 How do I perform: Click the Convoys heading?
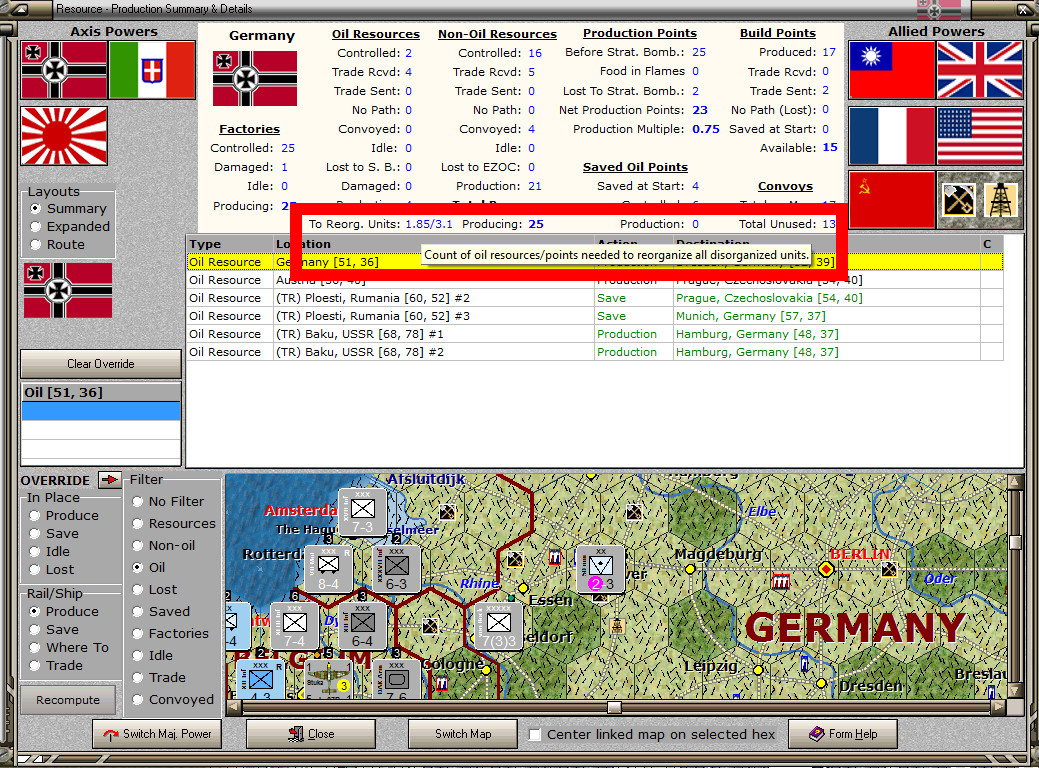click(x=785, y=186)
